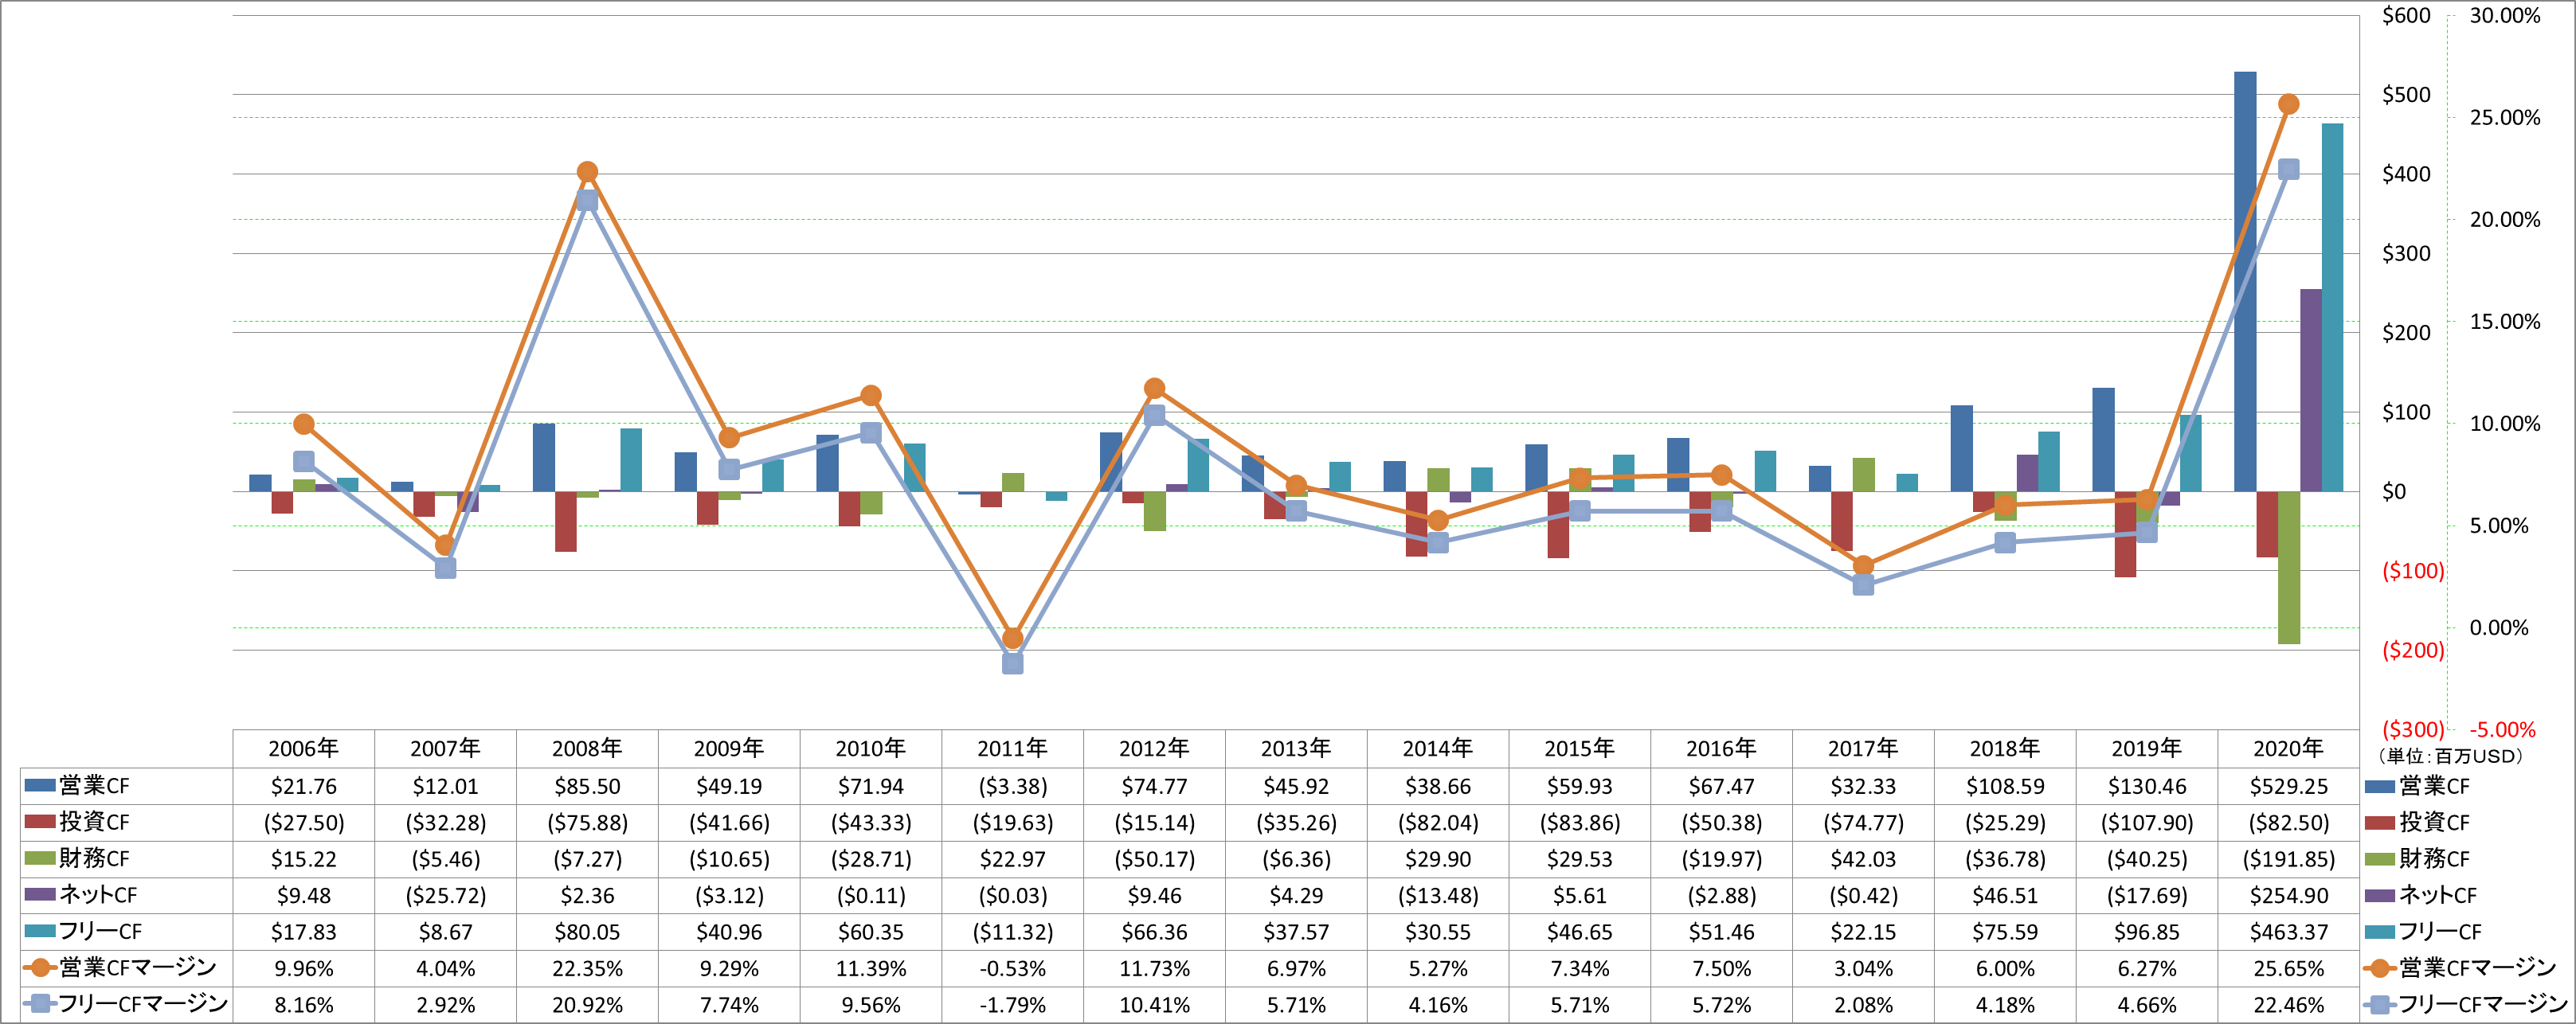
Task: Click 2009年 投資CF value ($41.66)
Action: [729, 823]
